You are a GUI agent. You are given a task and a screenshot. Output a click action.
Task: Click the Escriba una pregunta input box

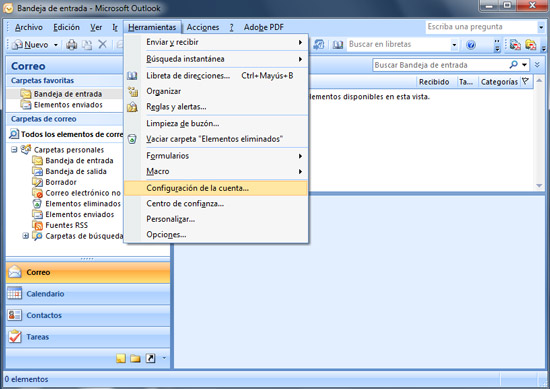click(x=482, y=27)
